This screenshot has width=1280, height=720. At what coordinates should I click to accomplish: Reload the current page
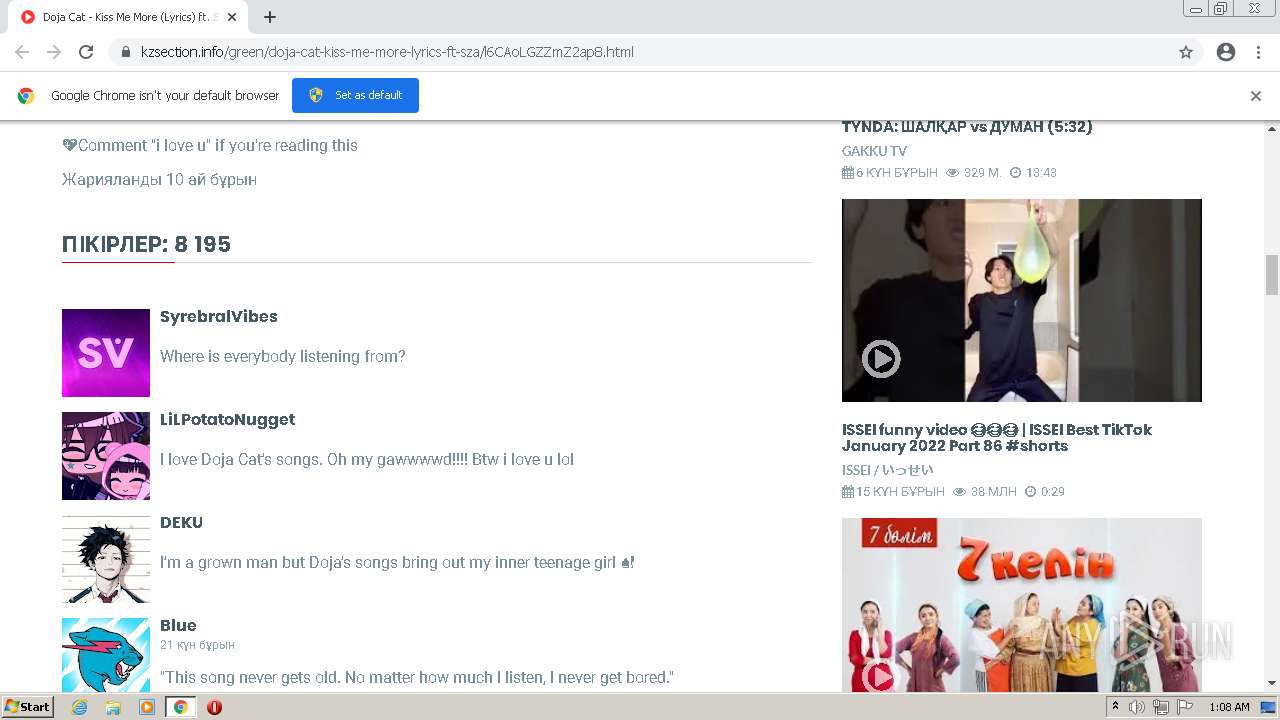tap(86, 52)
